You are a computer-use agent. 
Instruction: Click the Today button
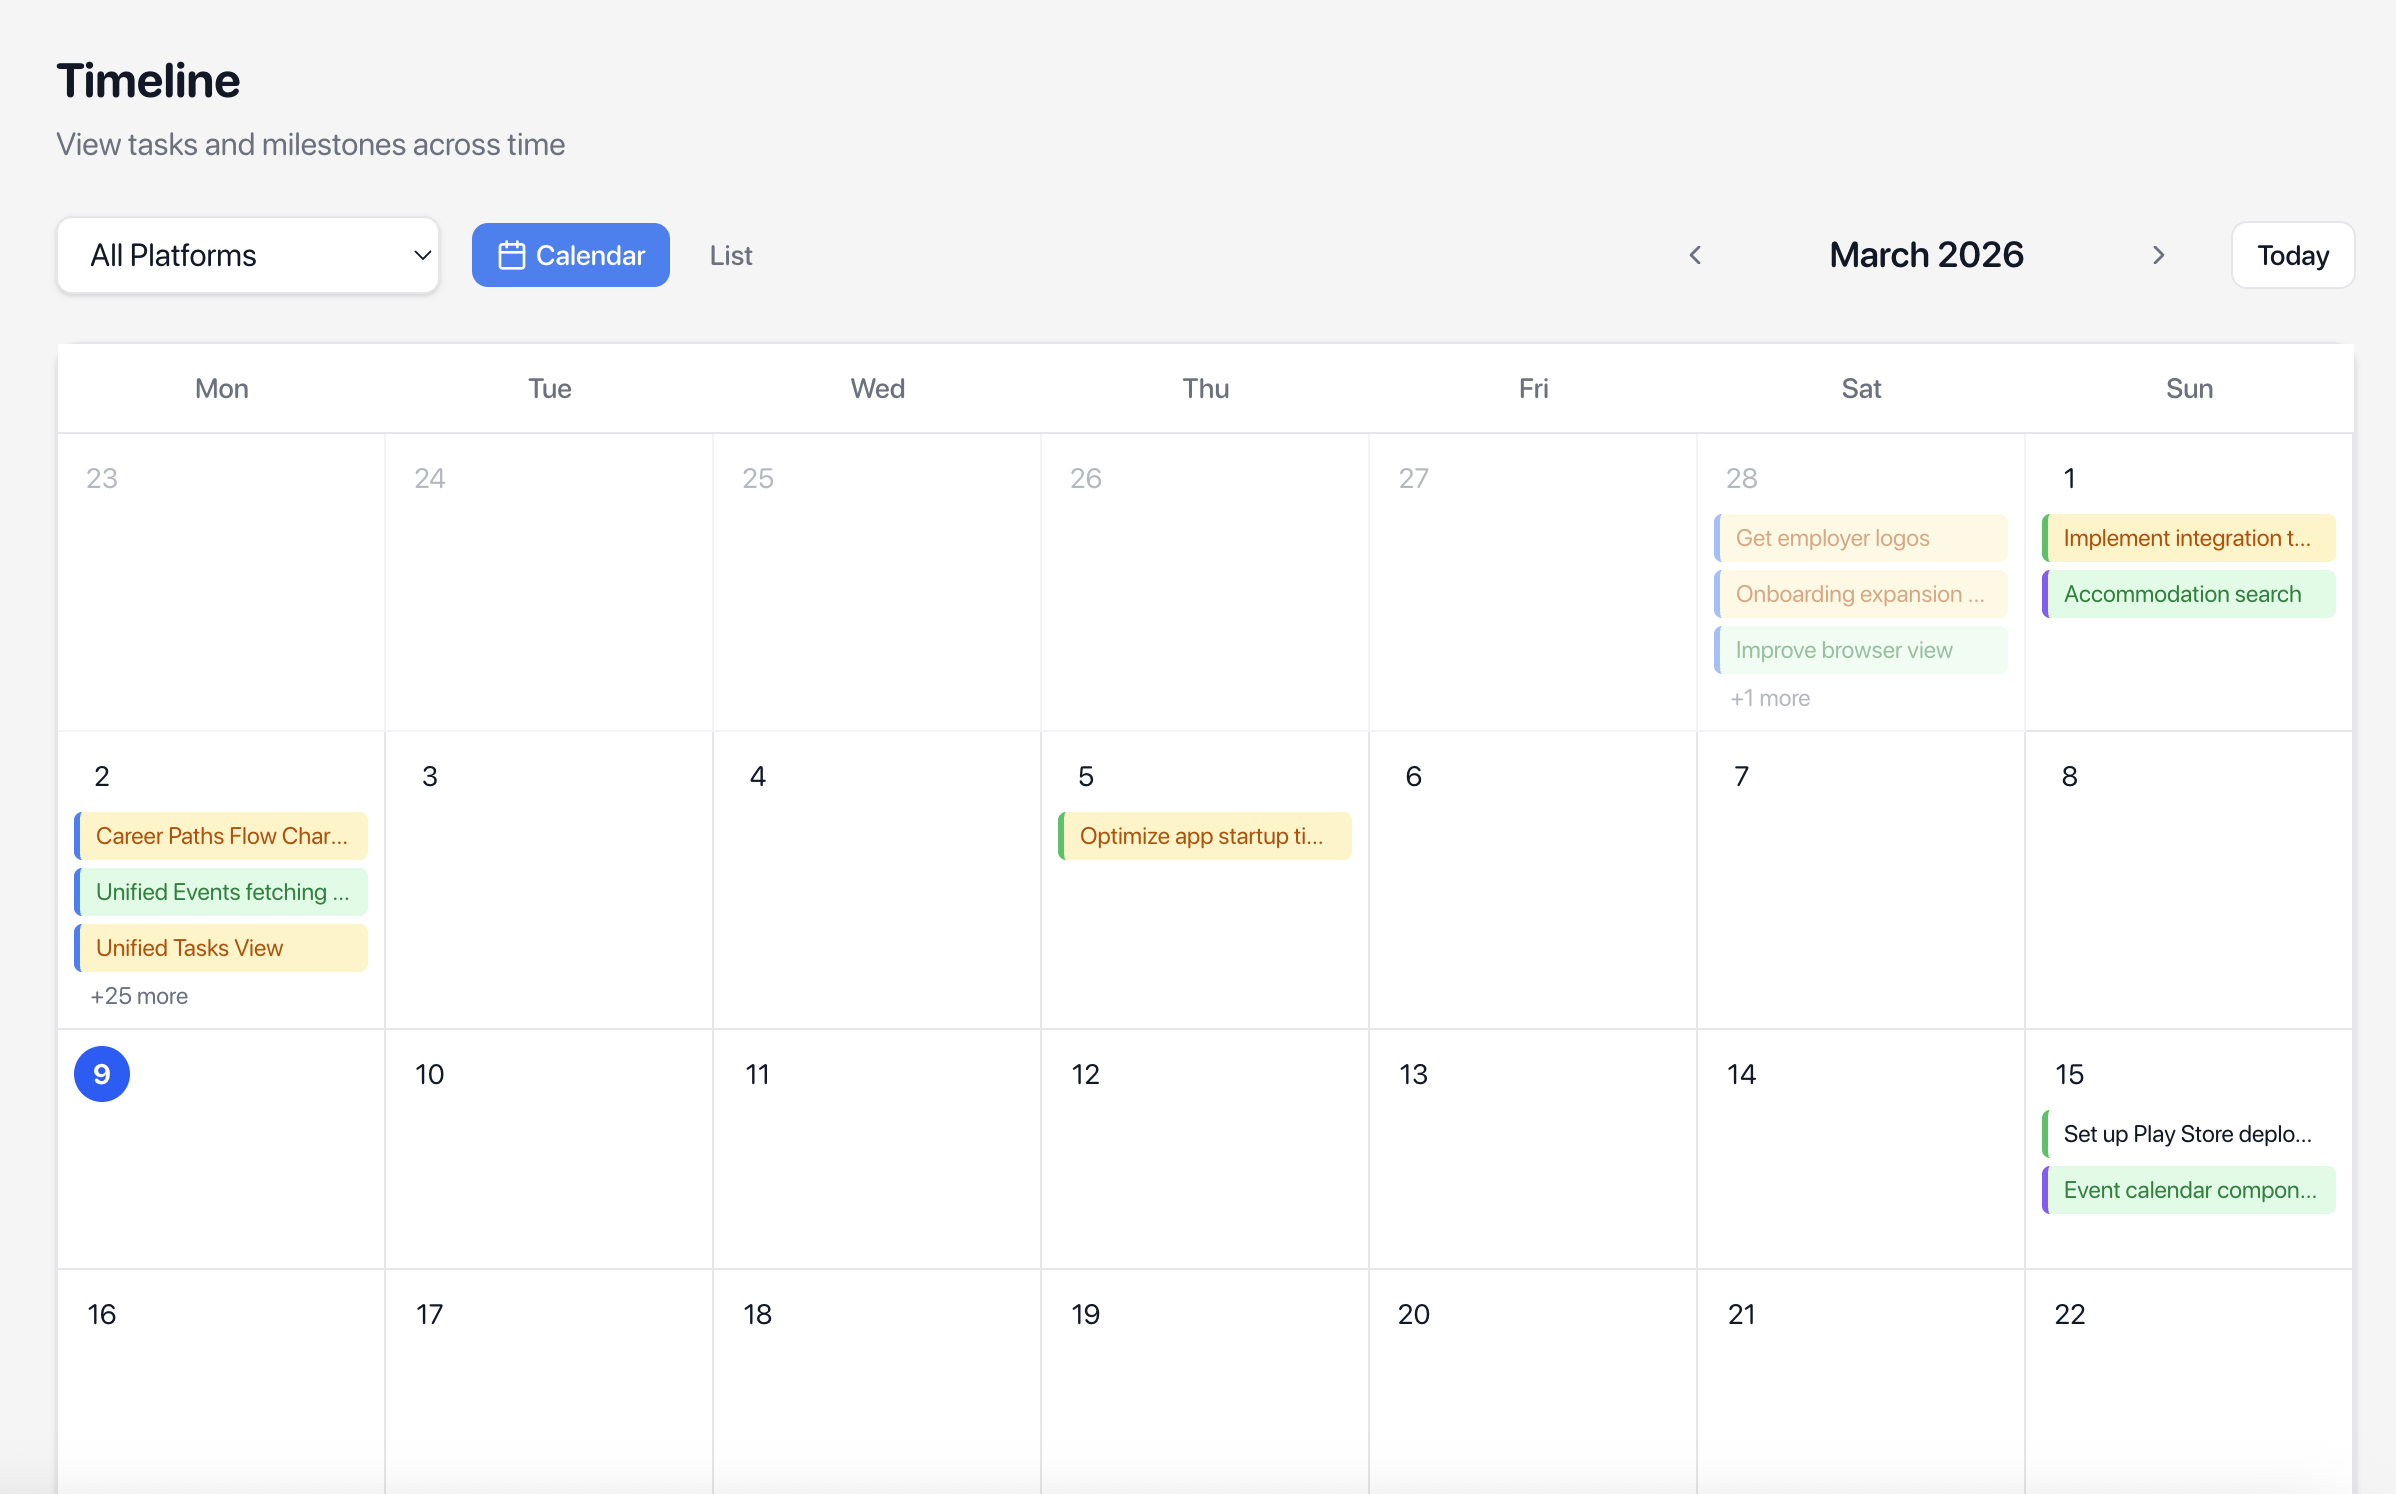(2292, 255)
